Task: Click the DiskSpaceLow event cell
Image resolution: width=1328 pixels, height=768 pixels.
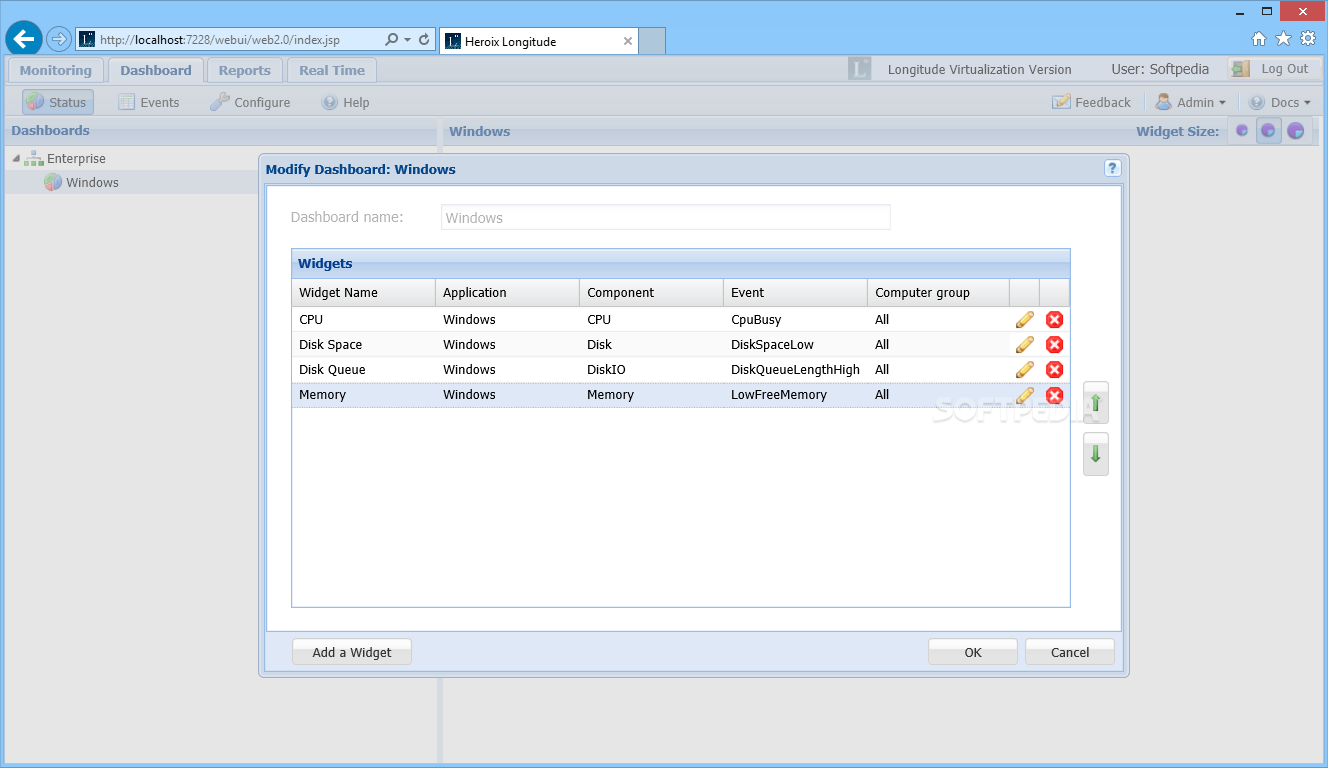Action: [x=795, y=345]
